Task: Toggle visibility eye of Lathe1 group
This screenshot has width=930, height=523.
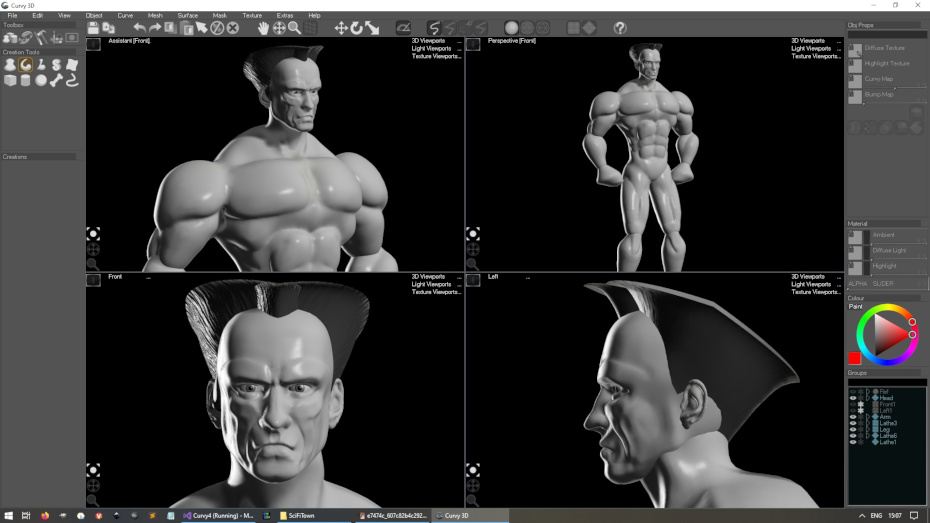Action: coord(853,442)
